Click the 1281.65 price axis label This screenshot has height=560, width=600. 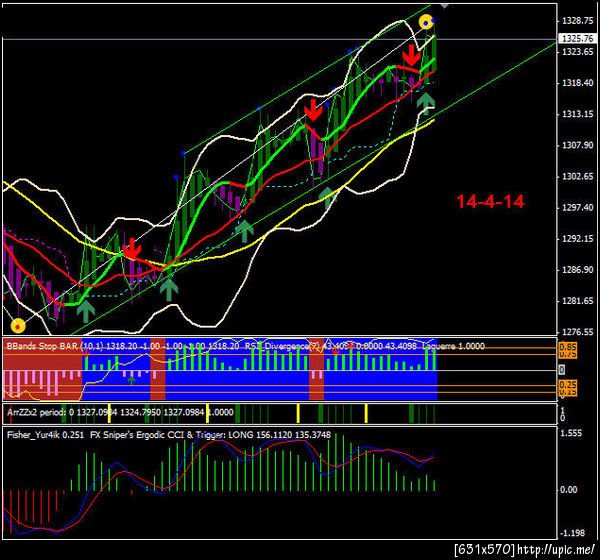coord(577,301)
